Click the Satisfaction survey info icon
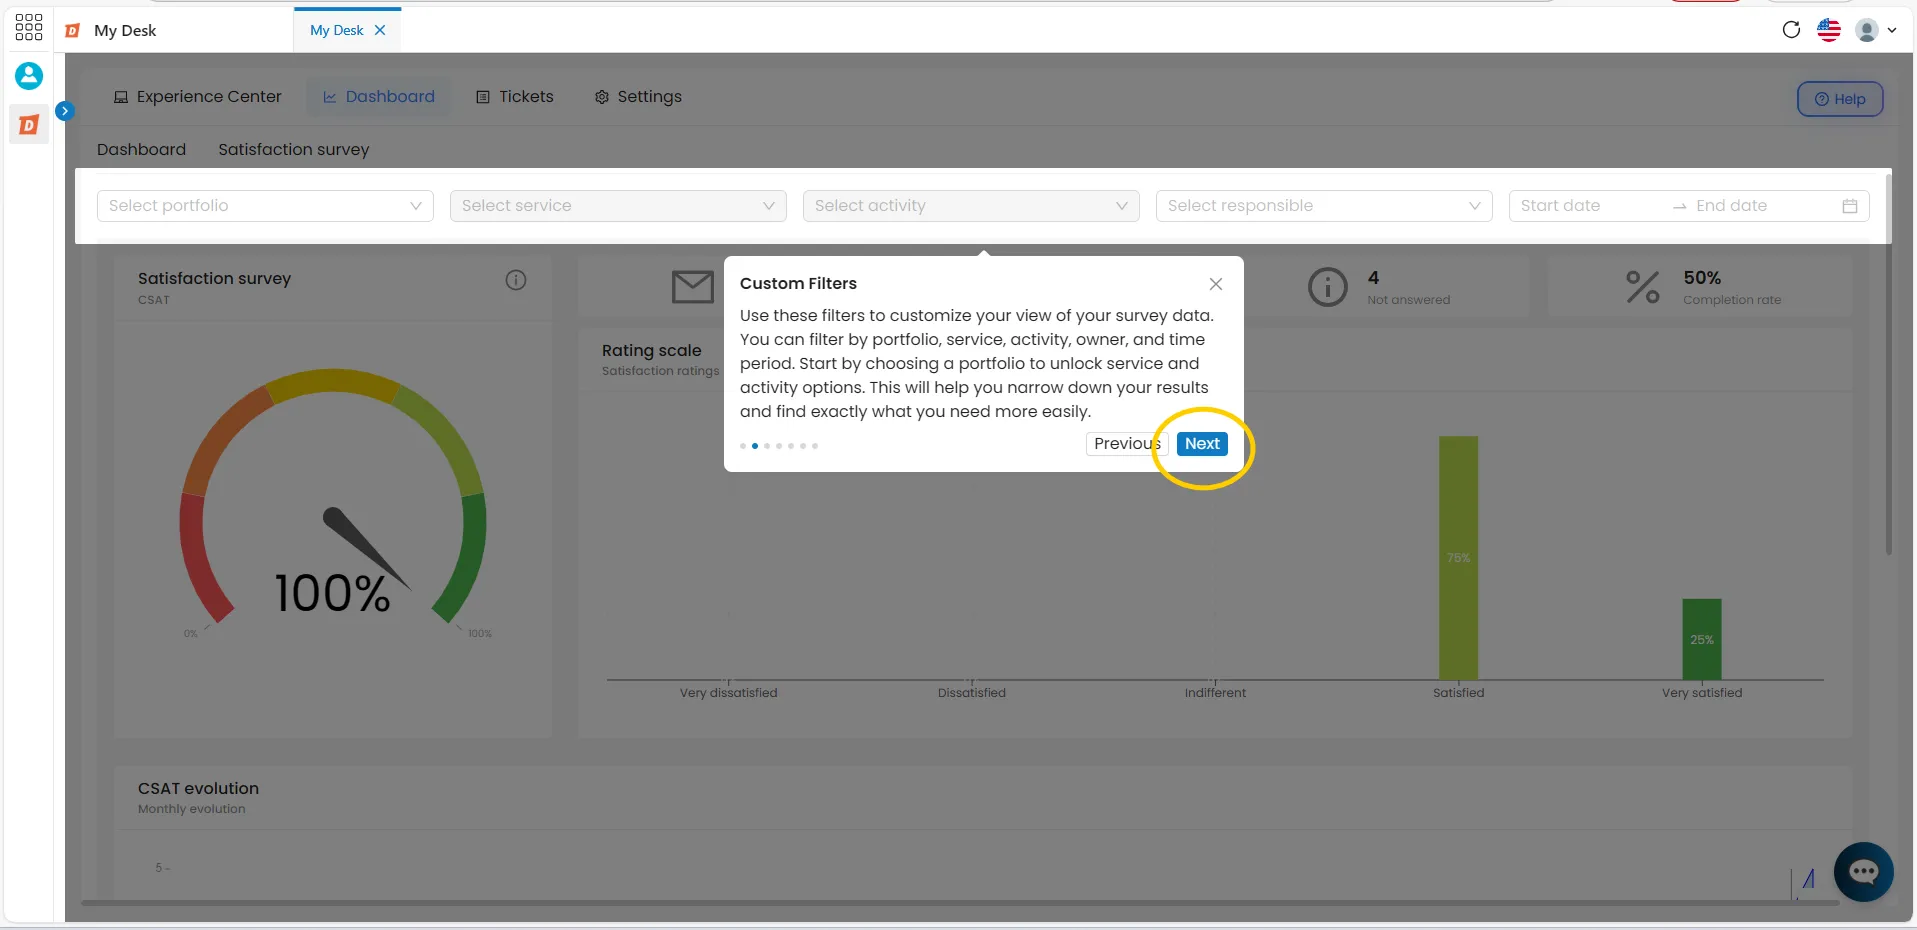This screenshot has height=930, width=1917. [x=516, y=280]
